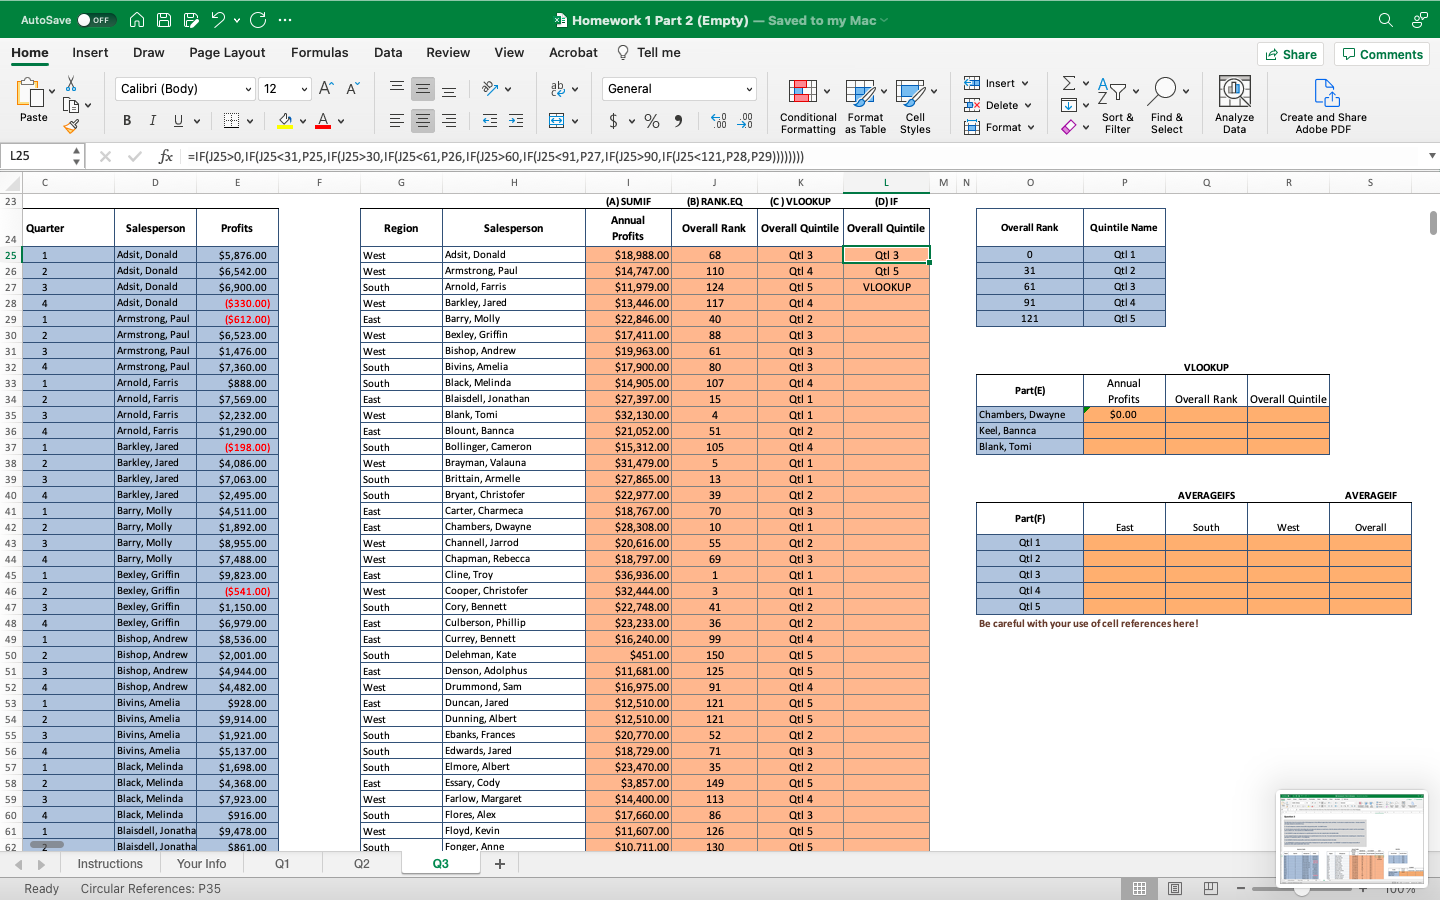Select cell E28 showing ($330.00)

[x=239, y=302]
